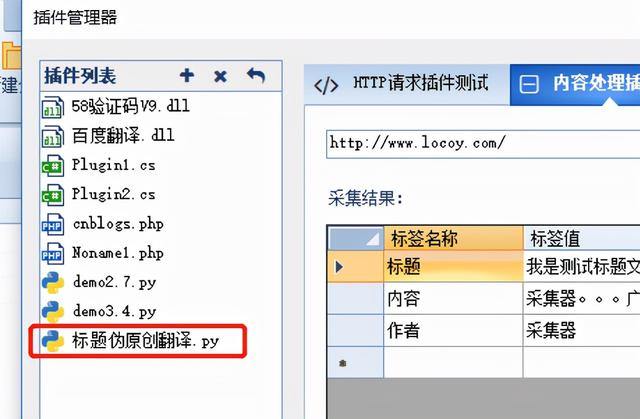
Task: Click the Python icon beside 标题伪原创翻译.py
Action: click(53, 341)
